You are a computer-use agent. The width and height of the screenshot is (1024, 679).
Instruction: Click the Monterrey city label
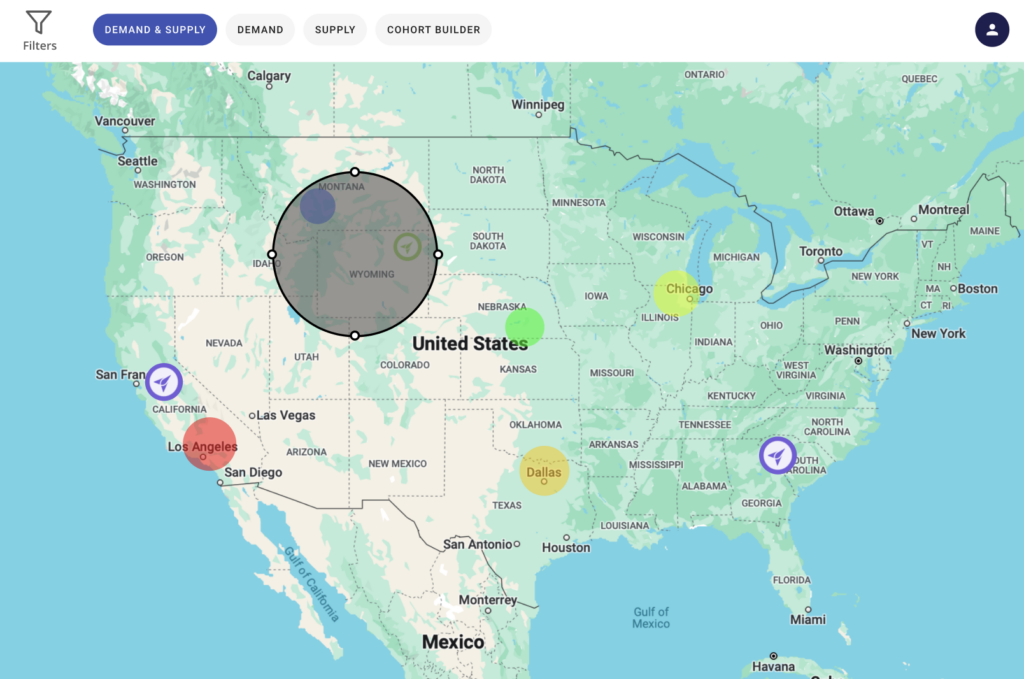(x=488, y=600)
